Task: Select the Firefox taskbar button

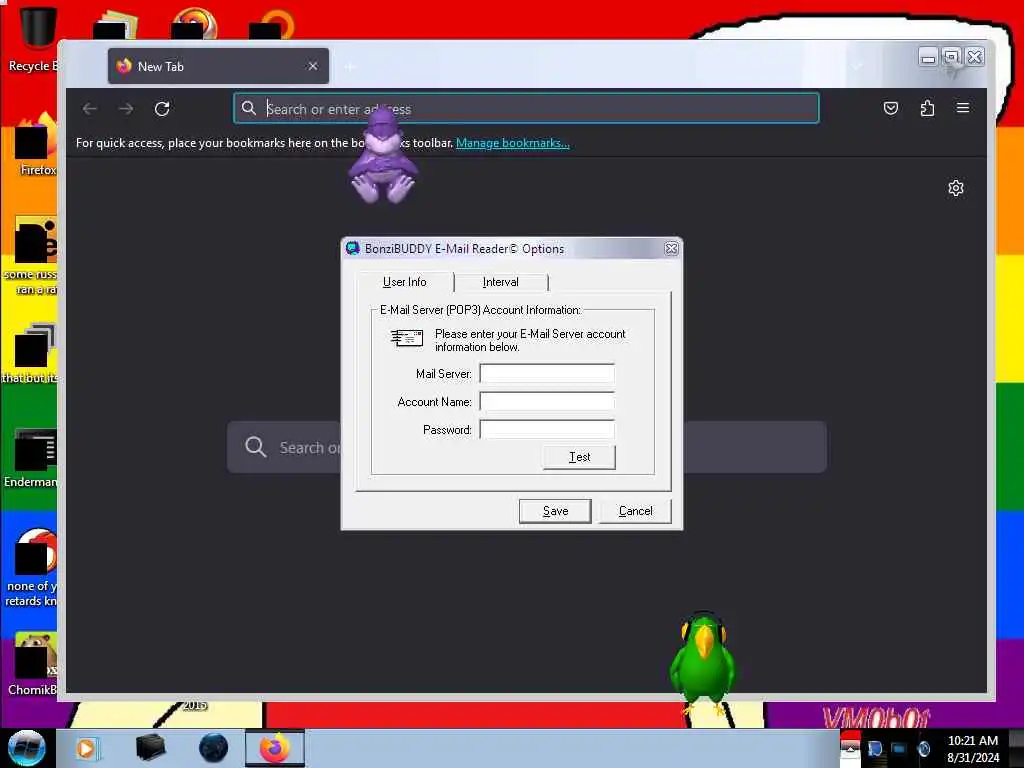Action: [x=275, y=748]
